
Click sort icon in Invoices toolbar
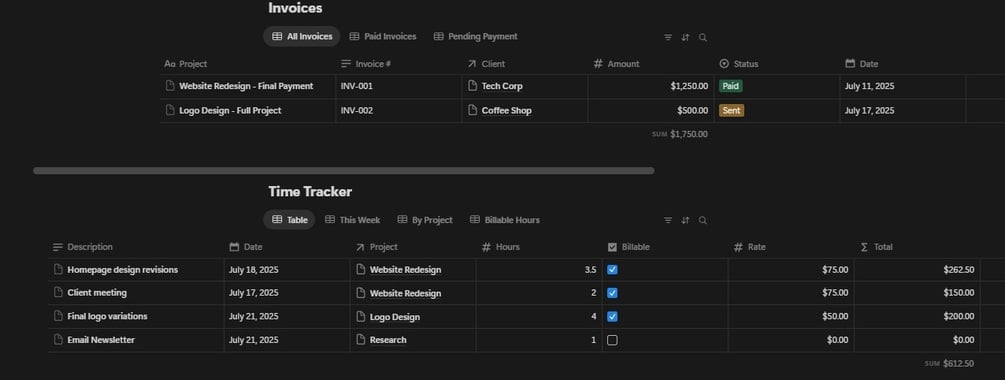[x=685, y=37]
